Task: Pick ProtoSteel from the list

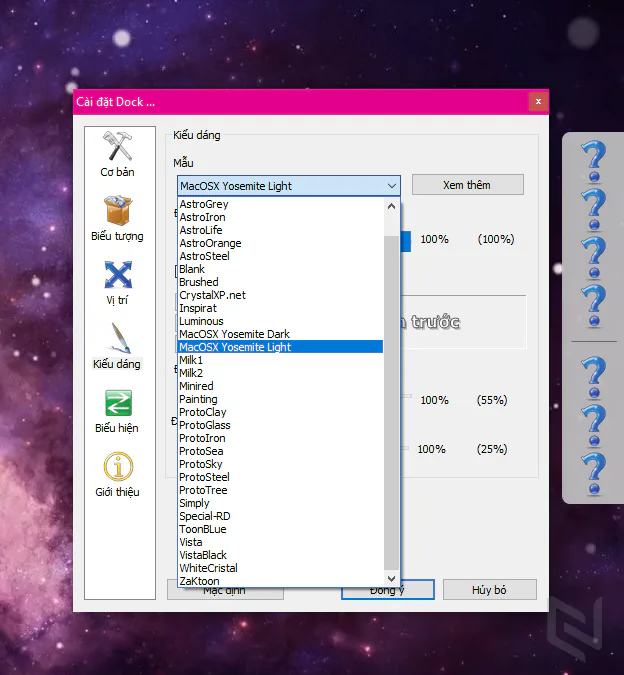Action: point(280,477)
